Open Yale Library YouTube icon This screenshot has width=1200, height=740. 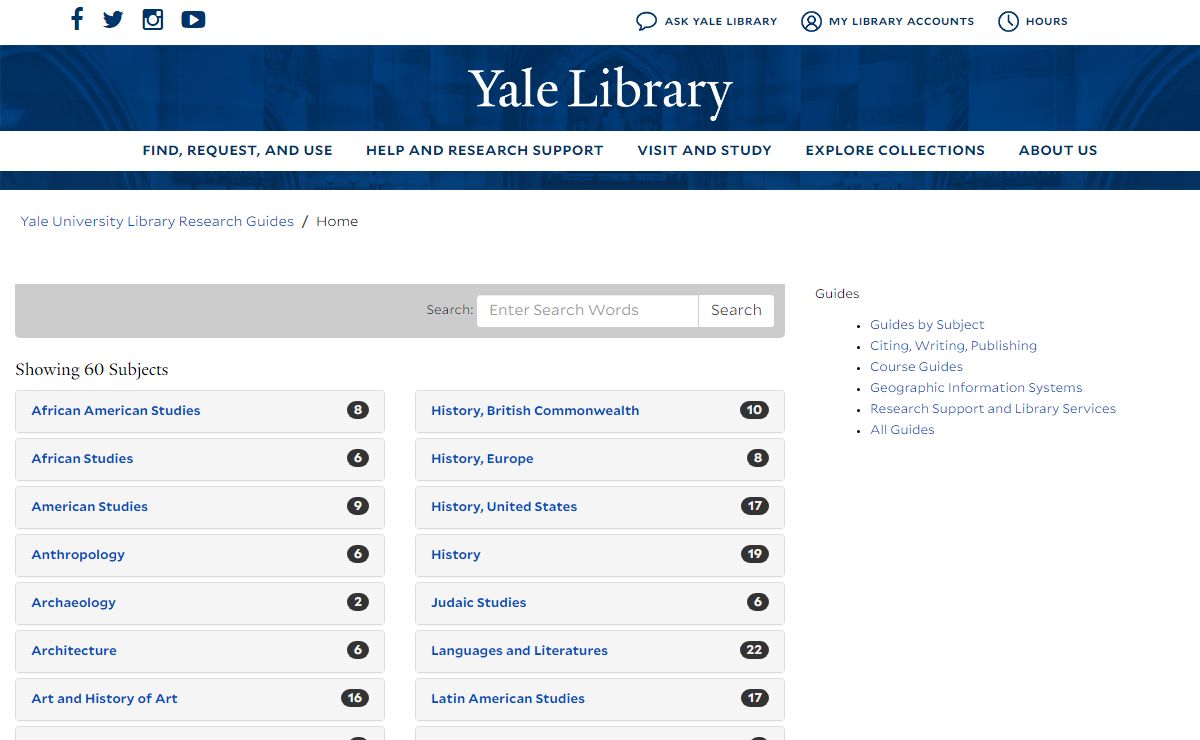193,19
